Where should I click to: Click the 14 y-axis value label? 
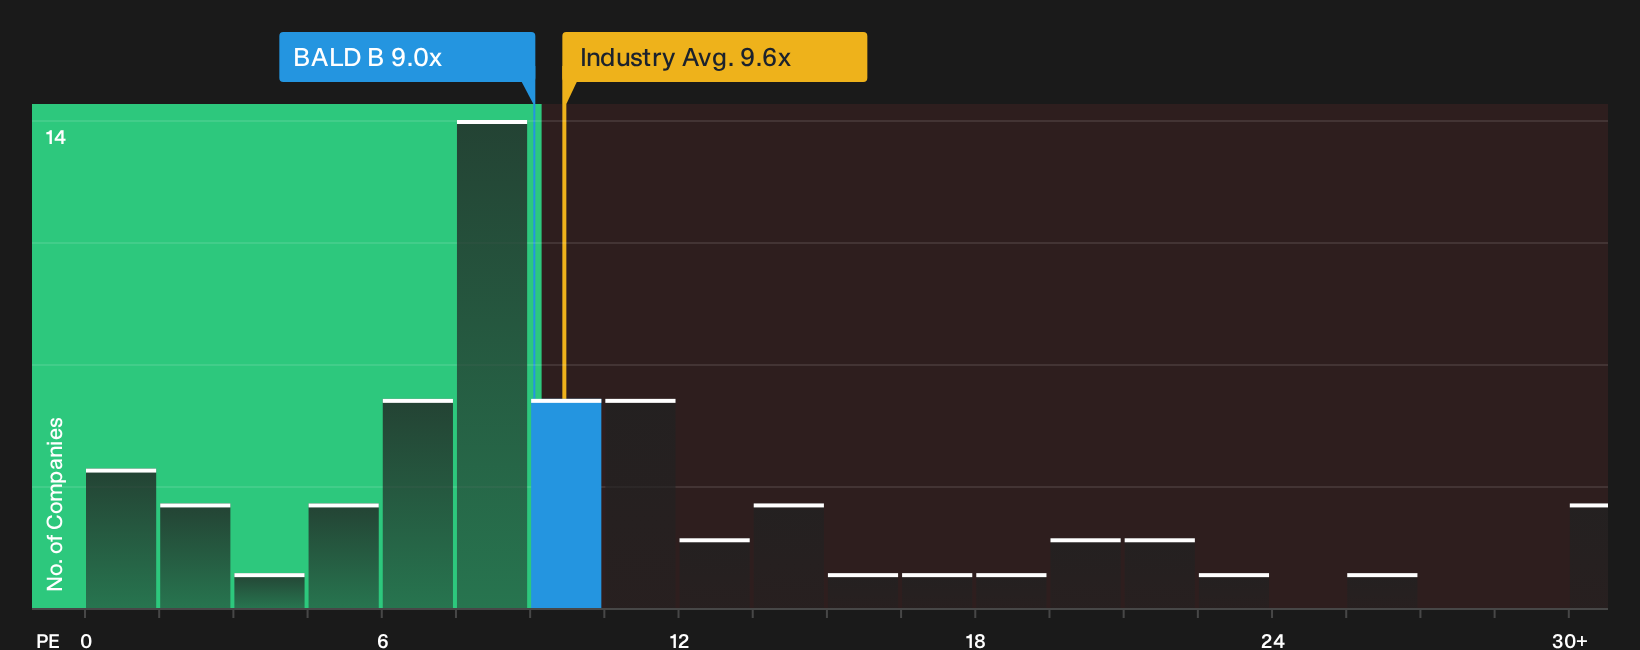[x=56, y=138]
